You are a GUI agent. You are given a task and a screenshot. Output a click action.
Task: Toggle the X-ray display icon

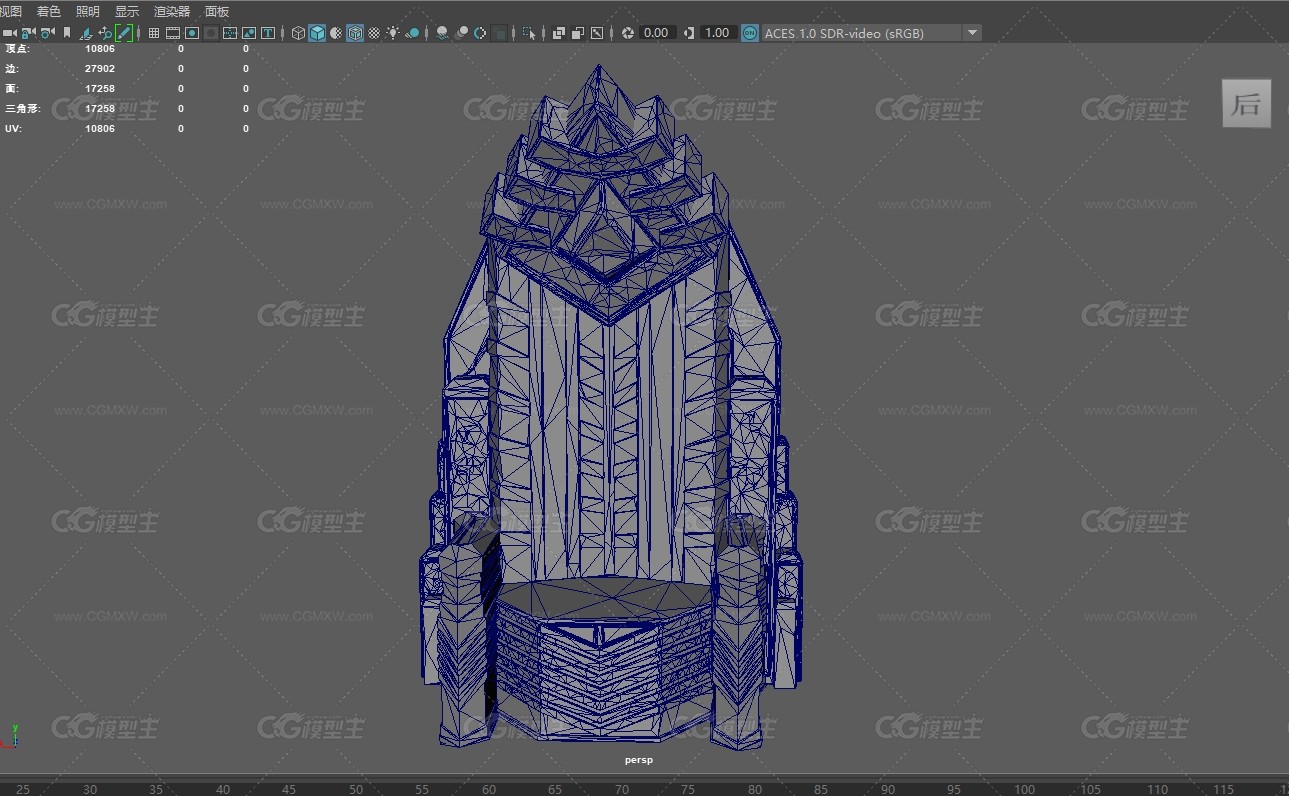coord(558,33)
